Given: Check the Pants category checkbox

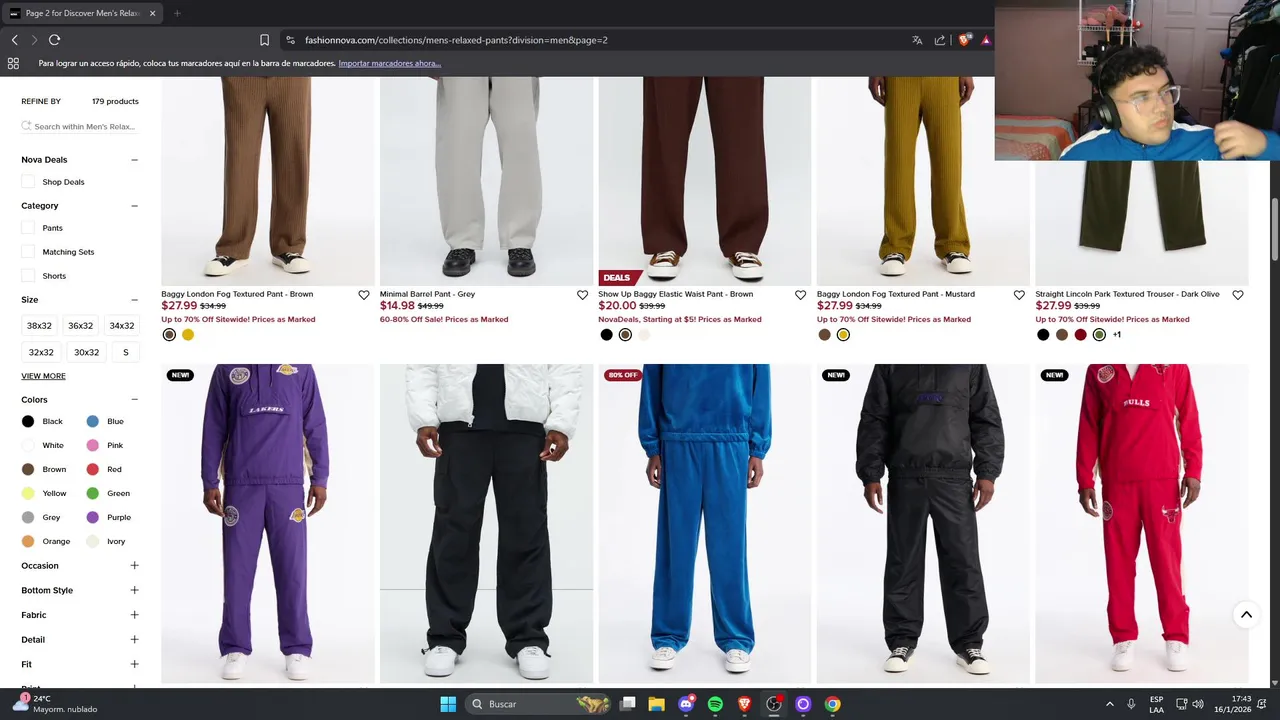Looking at the screenshot, I should 28,228.
